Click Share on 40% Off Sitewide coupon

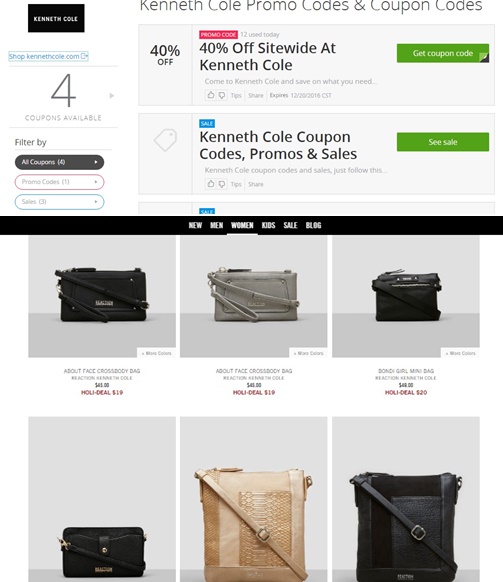(x=256, y=95)
